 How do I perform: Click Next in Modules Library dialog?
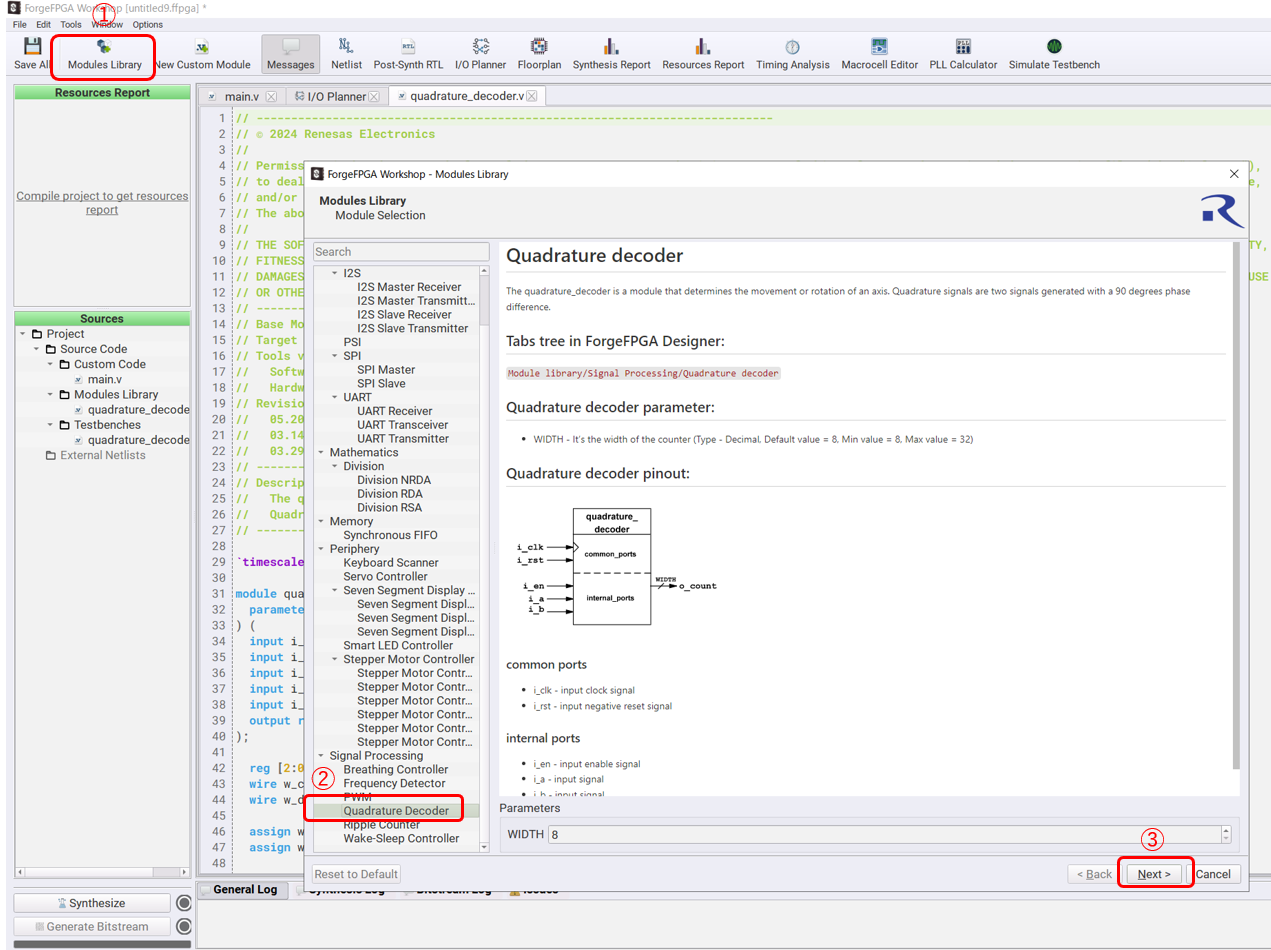[1154, 874]
